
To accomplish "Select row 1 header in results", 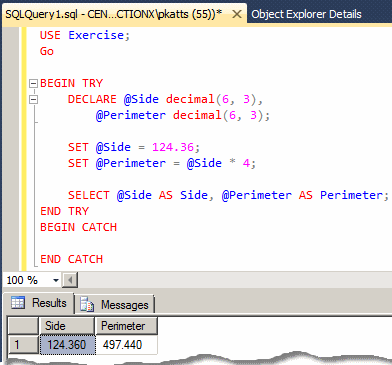I will click(23, 345).
